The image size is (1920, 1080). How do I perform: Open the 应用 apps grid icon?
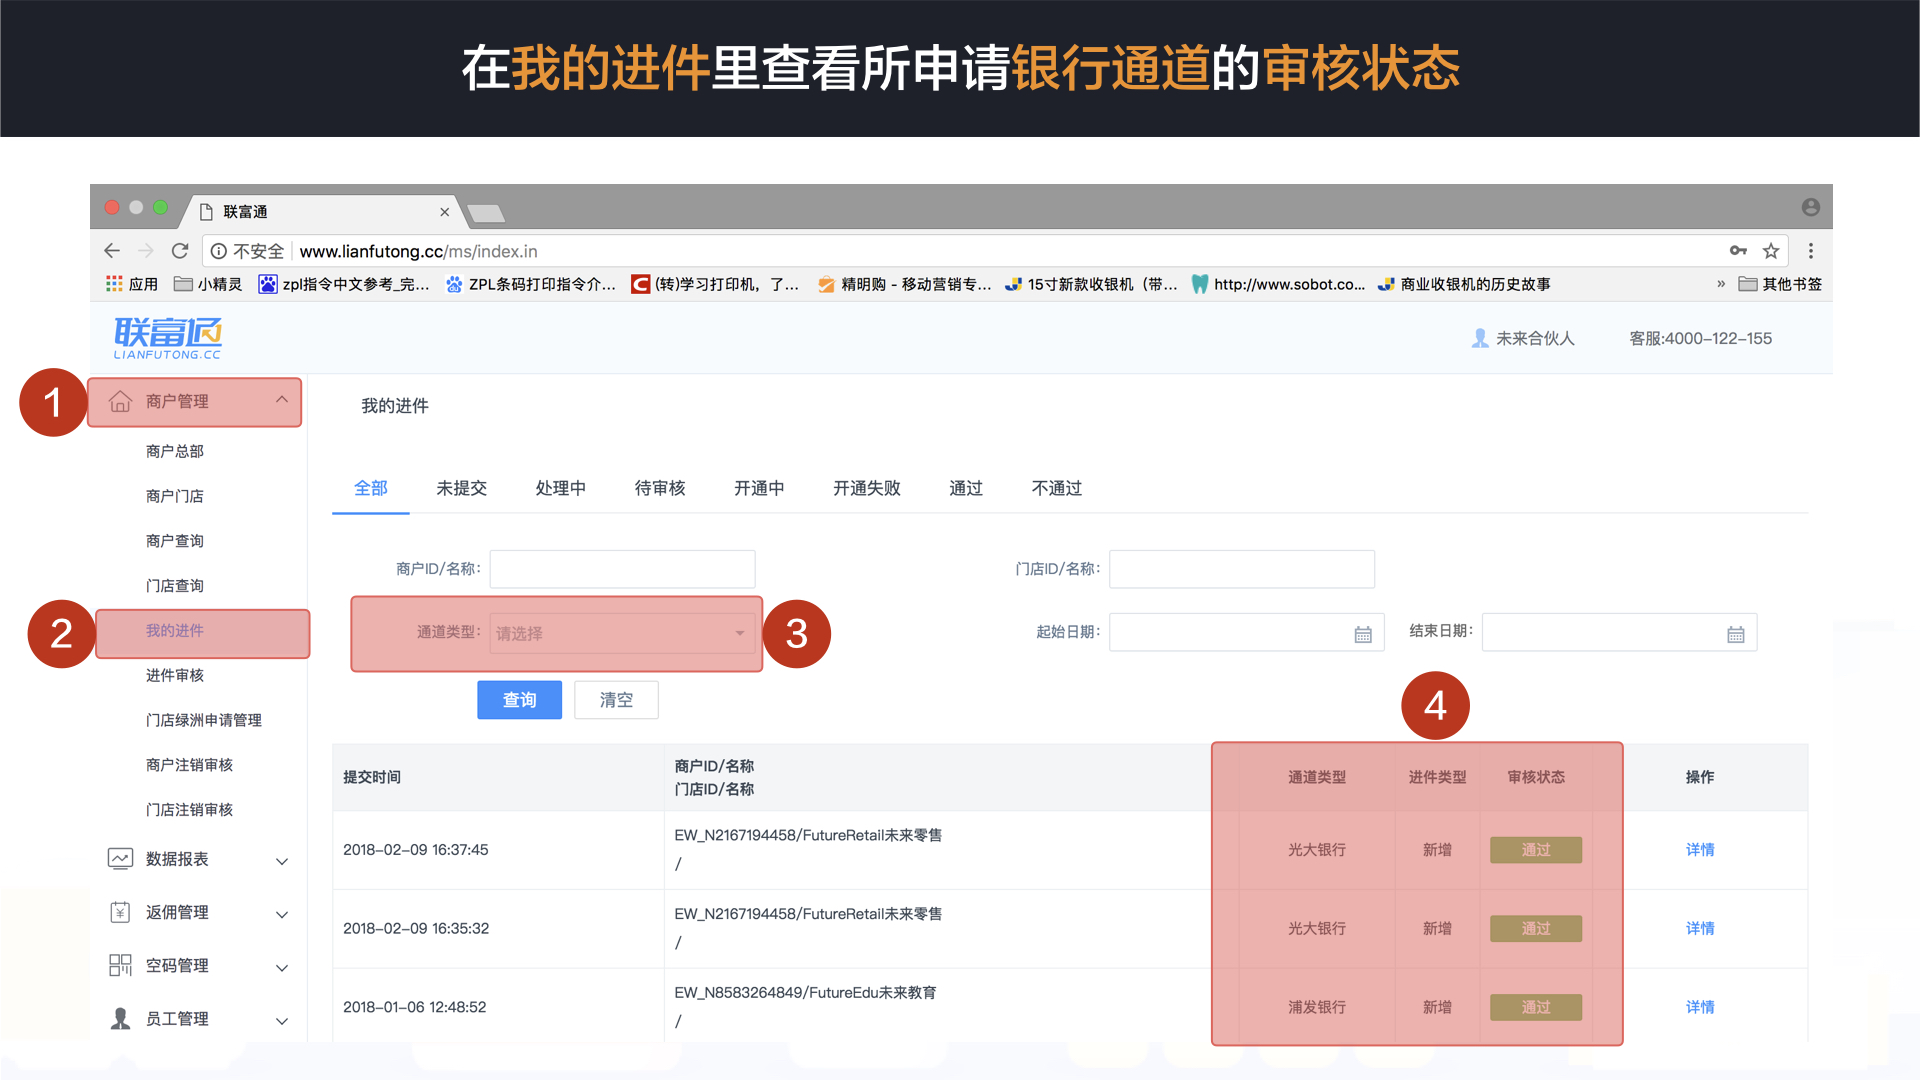115,284
